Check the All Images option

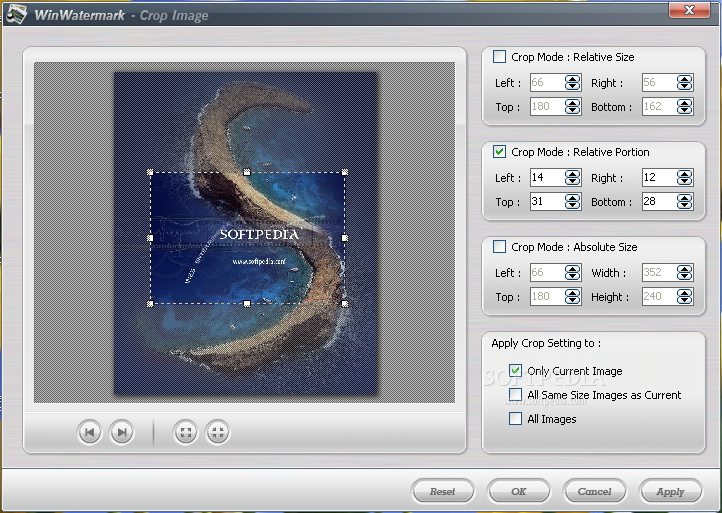pos(516,419)
